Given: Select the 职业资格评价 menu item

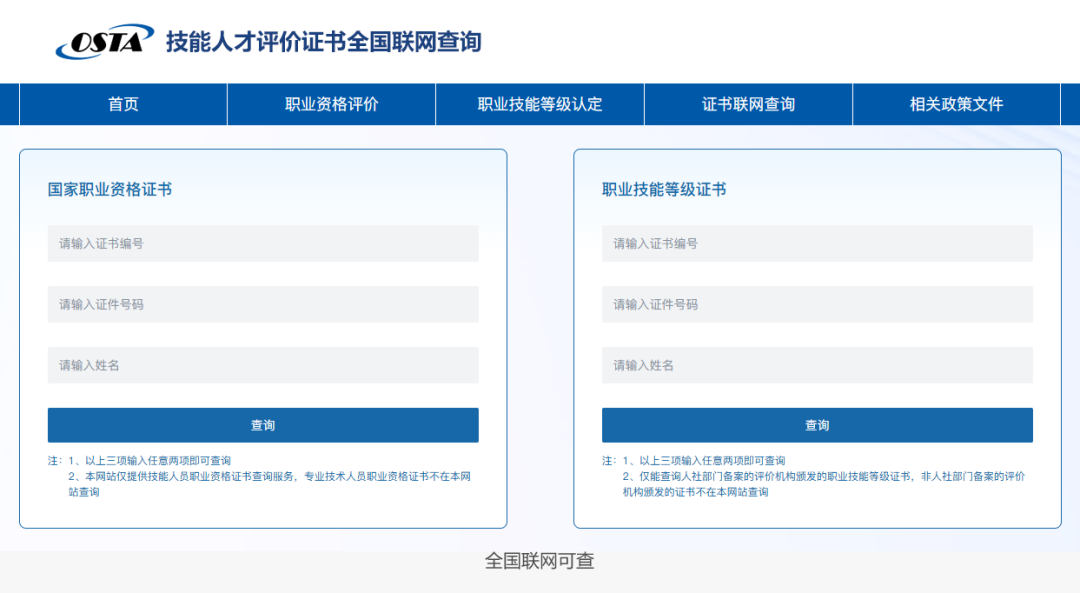Looking at the screenshot, I should tap(330, 104).
